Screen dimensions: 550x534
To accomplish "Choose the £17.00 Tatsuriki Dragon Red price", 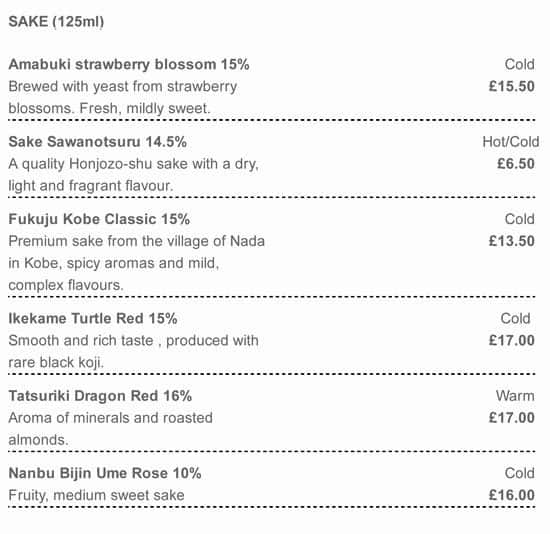I will [512, 418].
